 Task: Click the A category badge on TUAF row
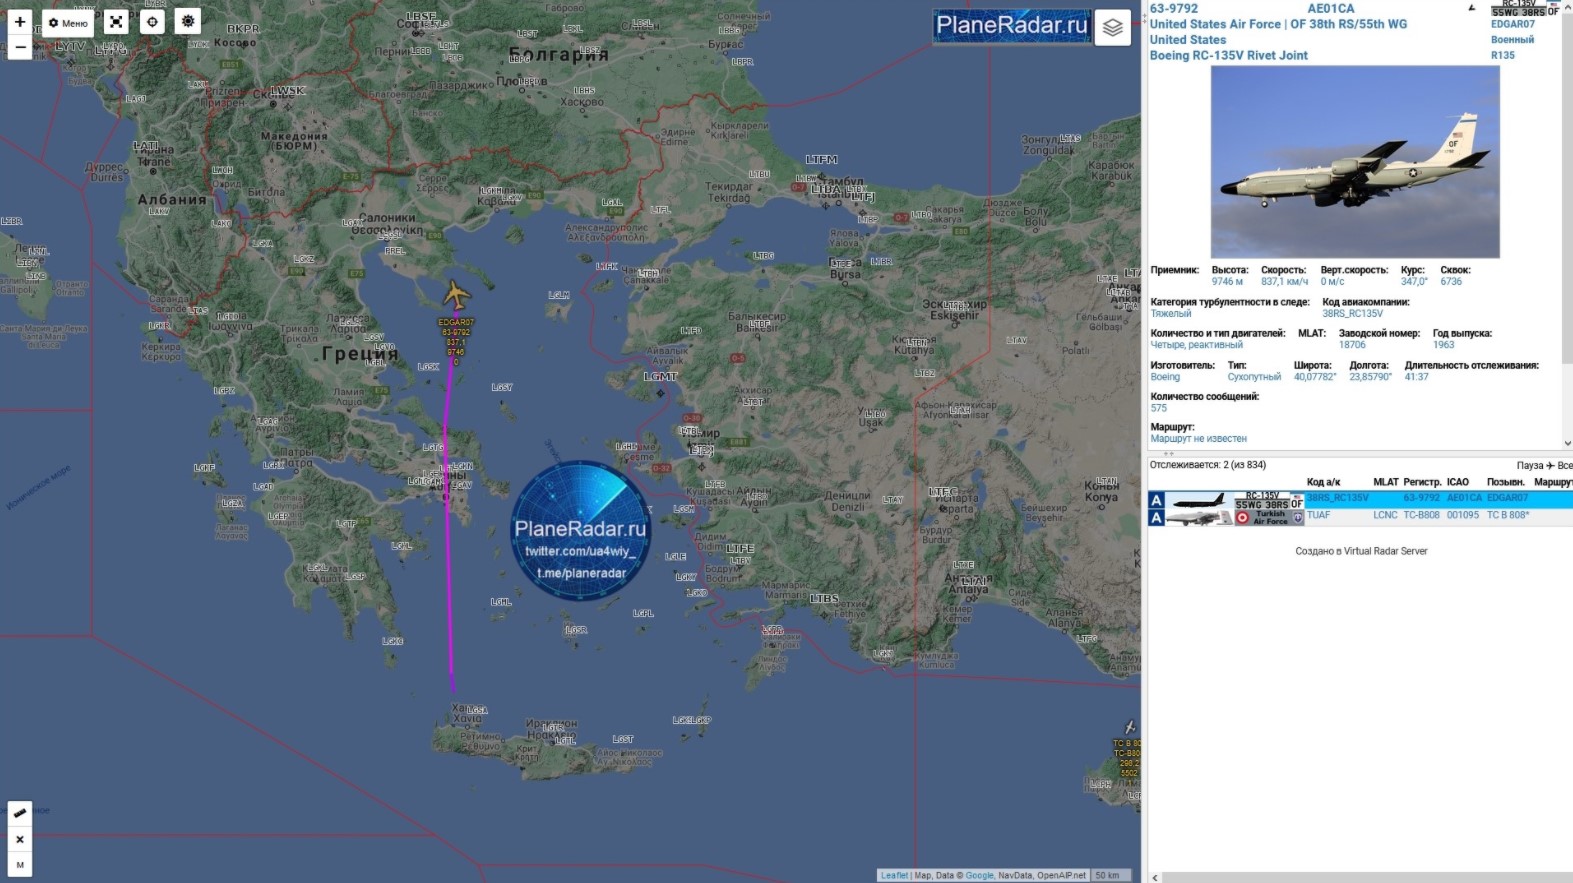(1157, 517)
